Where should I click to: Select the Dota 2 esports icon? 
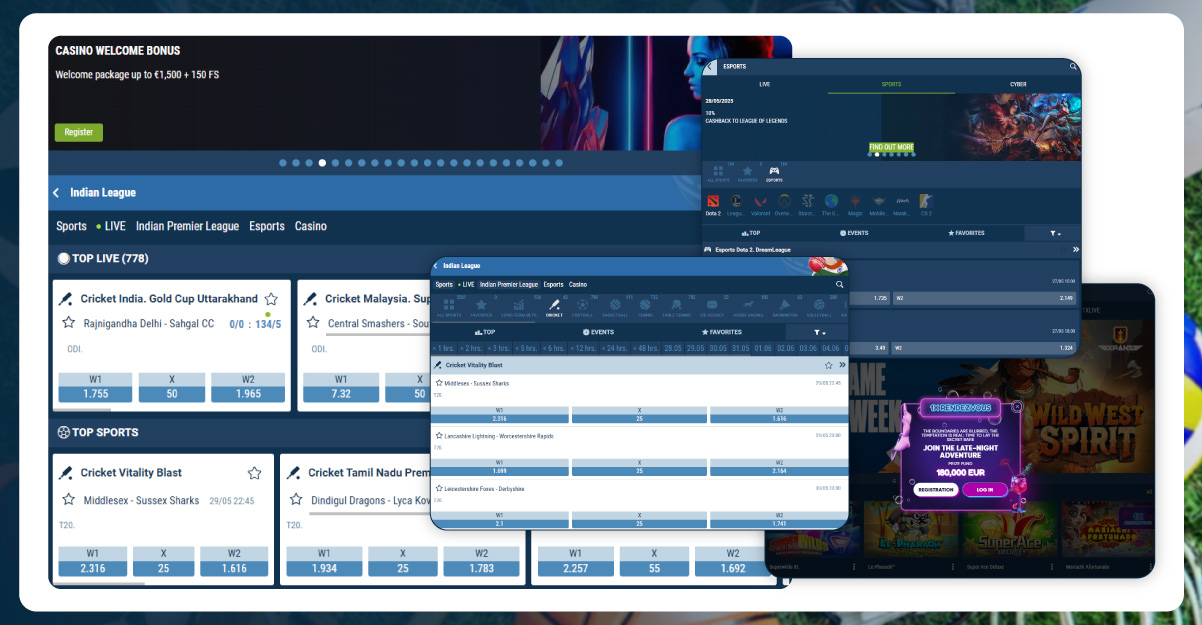(713, 201)
